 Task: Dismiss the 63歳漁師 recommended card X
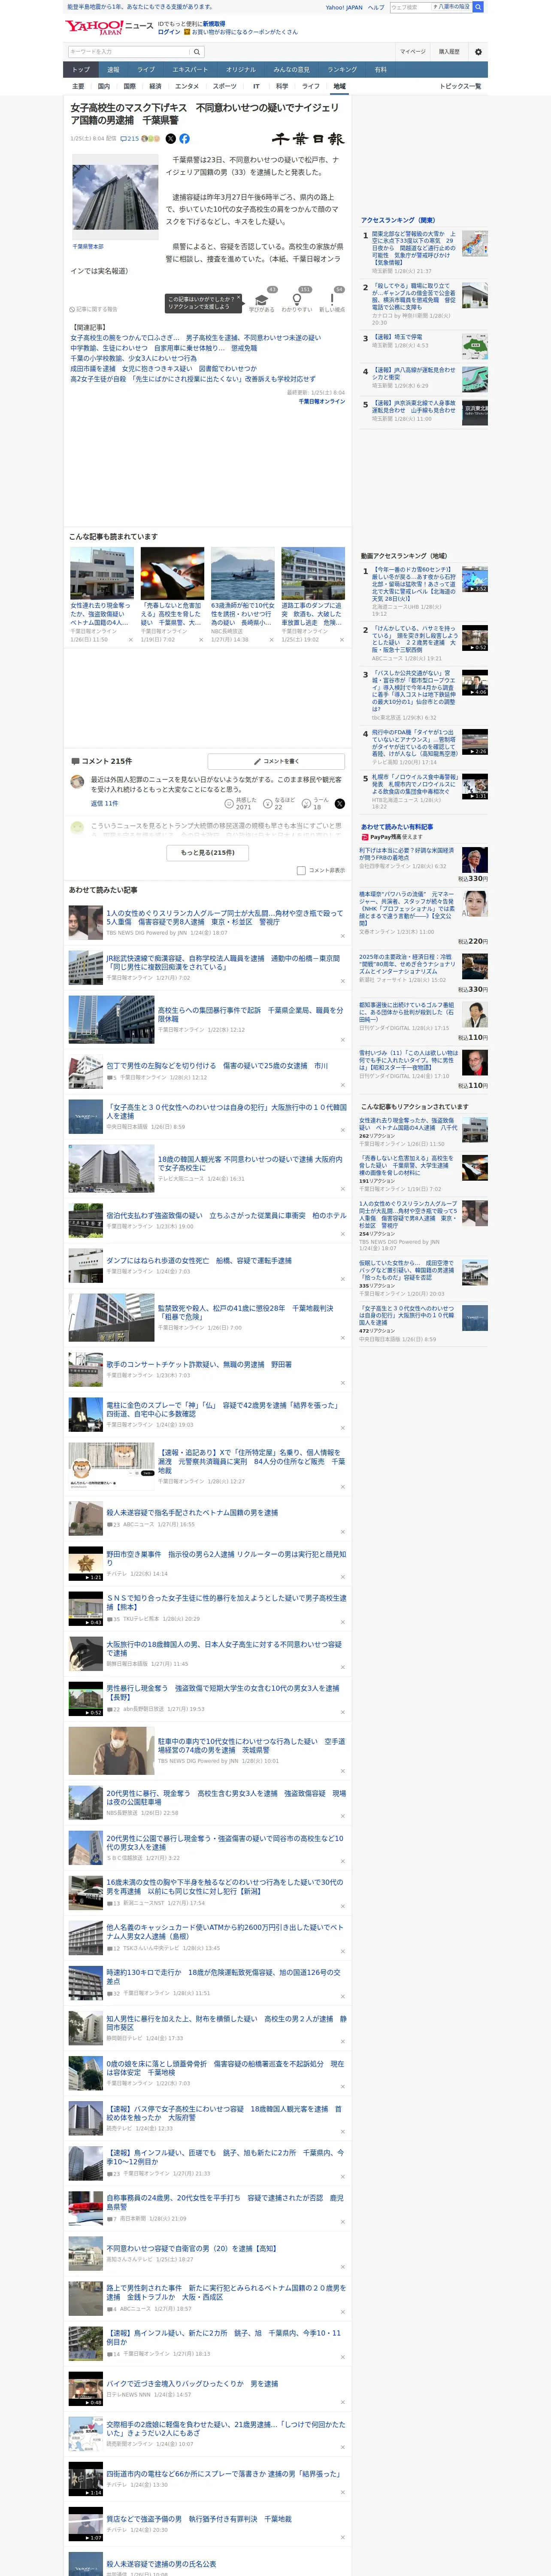271,640
